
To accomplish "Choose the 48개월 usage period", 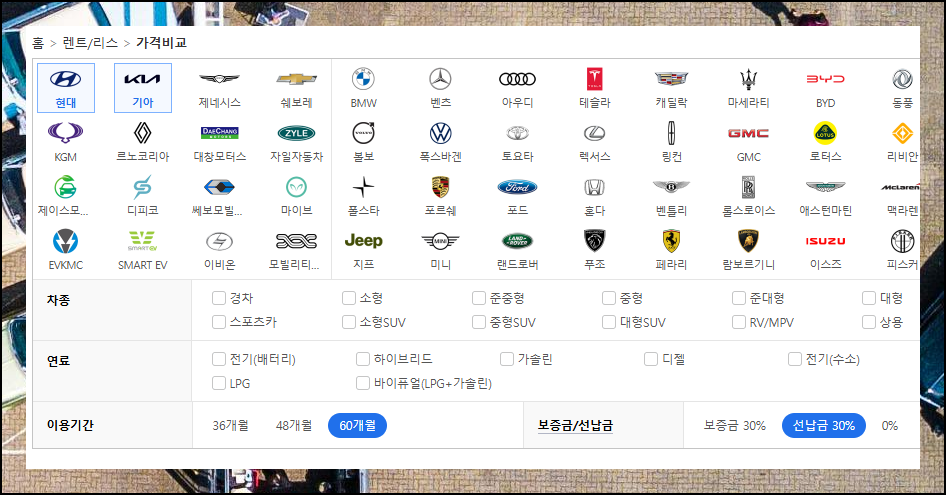I will click(x=294, y=426).
